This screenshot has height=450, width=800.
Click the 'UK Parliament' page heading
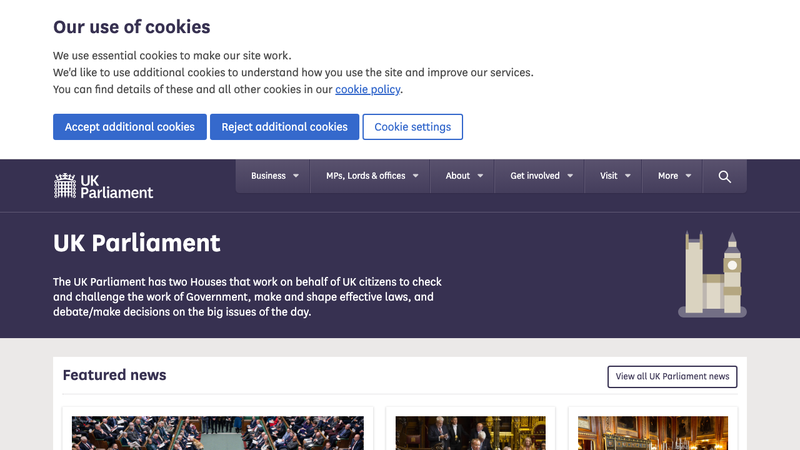(x=137, y=243)
